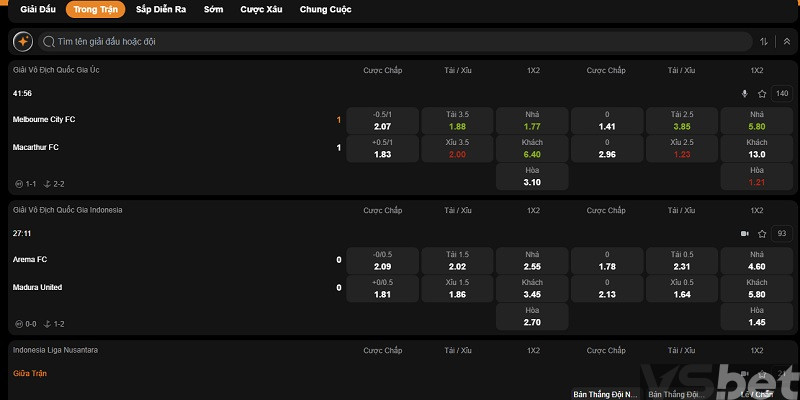Open the Cược Xâu tab
The height and width of the screenshot is (400, 800).
tap(260, 10)
